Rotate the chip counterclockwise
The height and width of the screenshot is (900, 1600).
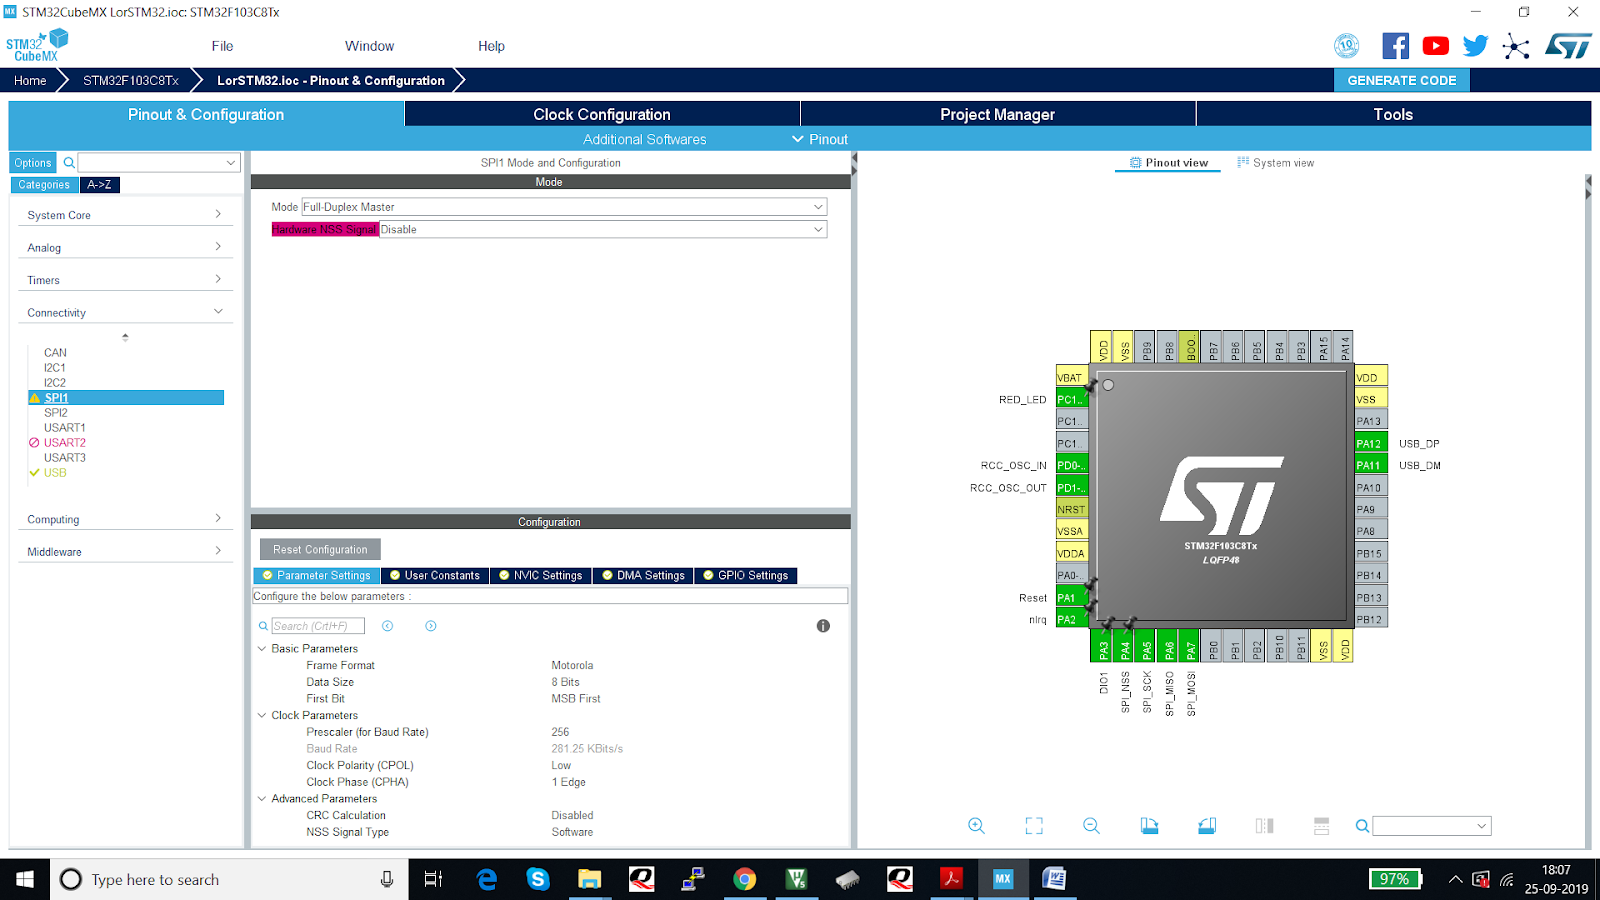click(1207, 825)
